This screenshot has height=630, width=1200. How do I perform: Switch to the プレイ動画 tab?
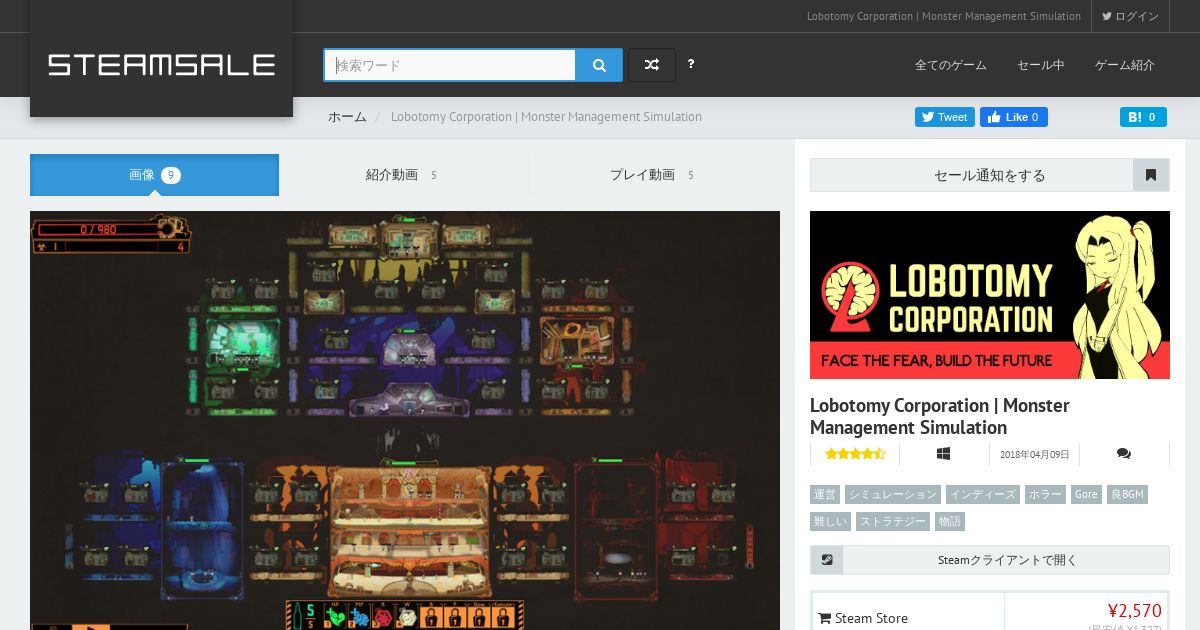654,175
